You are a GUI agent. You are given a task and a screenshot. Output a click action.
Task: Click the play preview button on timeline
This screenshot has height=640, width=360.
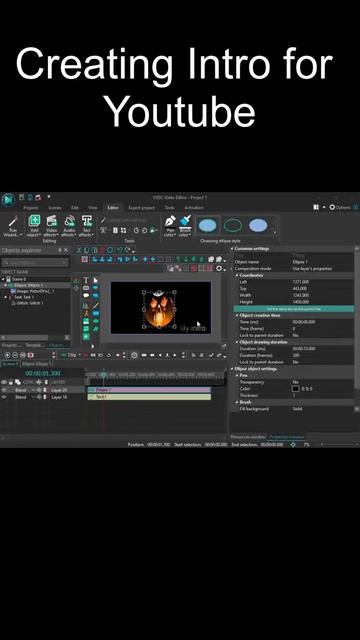[175, 355]
